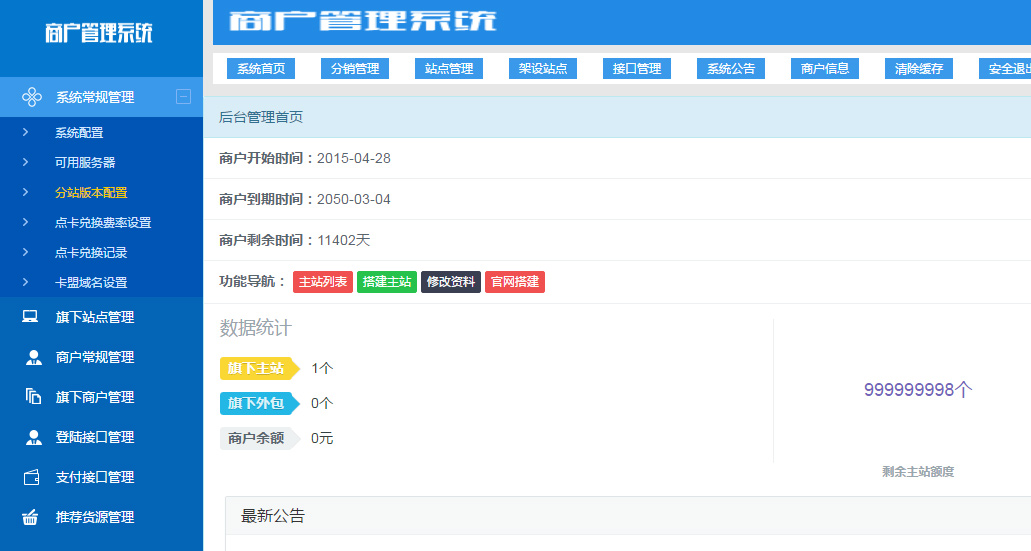Click the dark 修改资料 button
Screen dimensions: 1031x551
451,282
